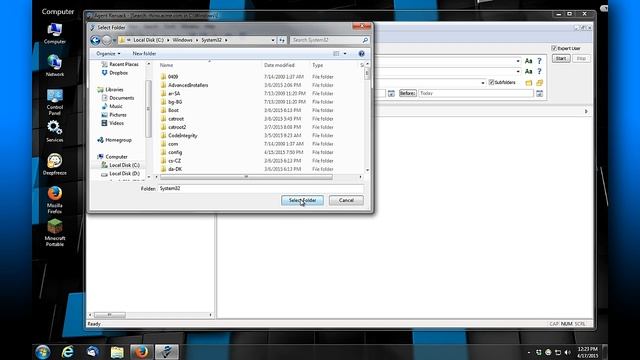The height and width of the screenshot is (360, 640).
Task: Toggle the Before date button
Action: pos(407,93)
